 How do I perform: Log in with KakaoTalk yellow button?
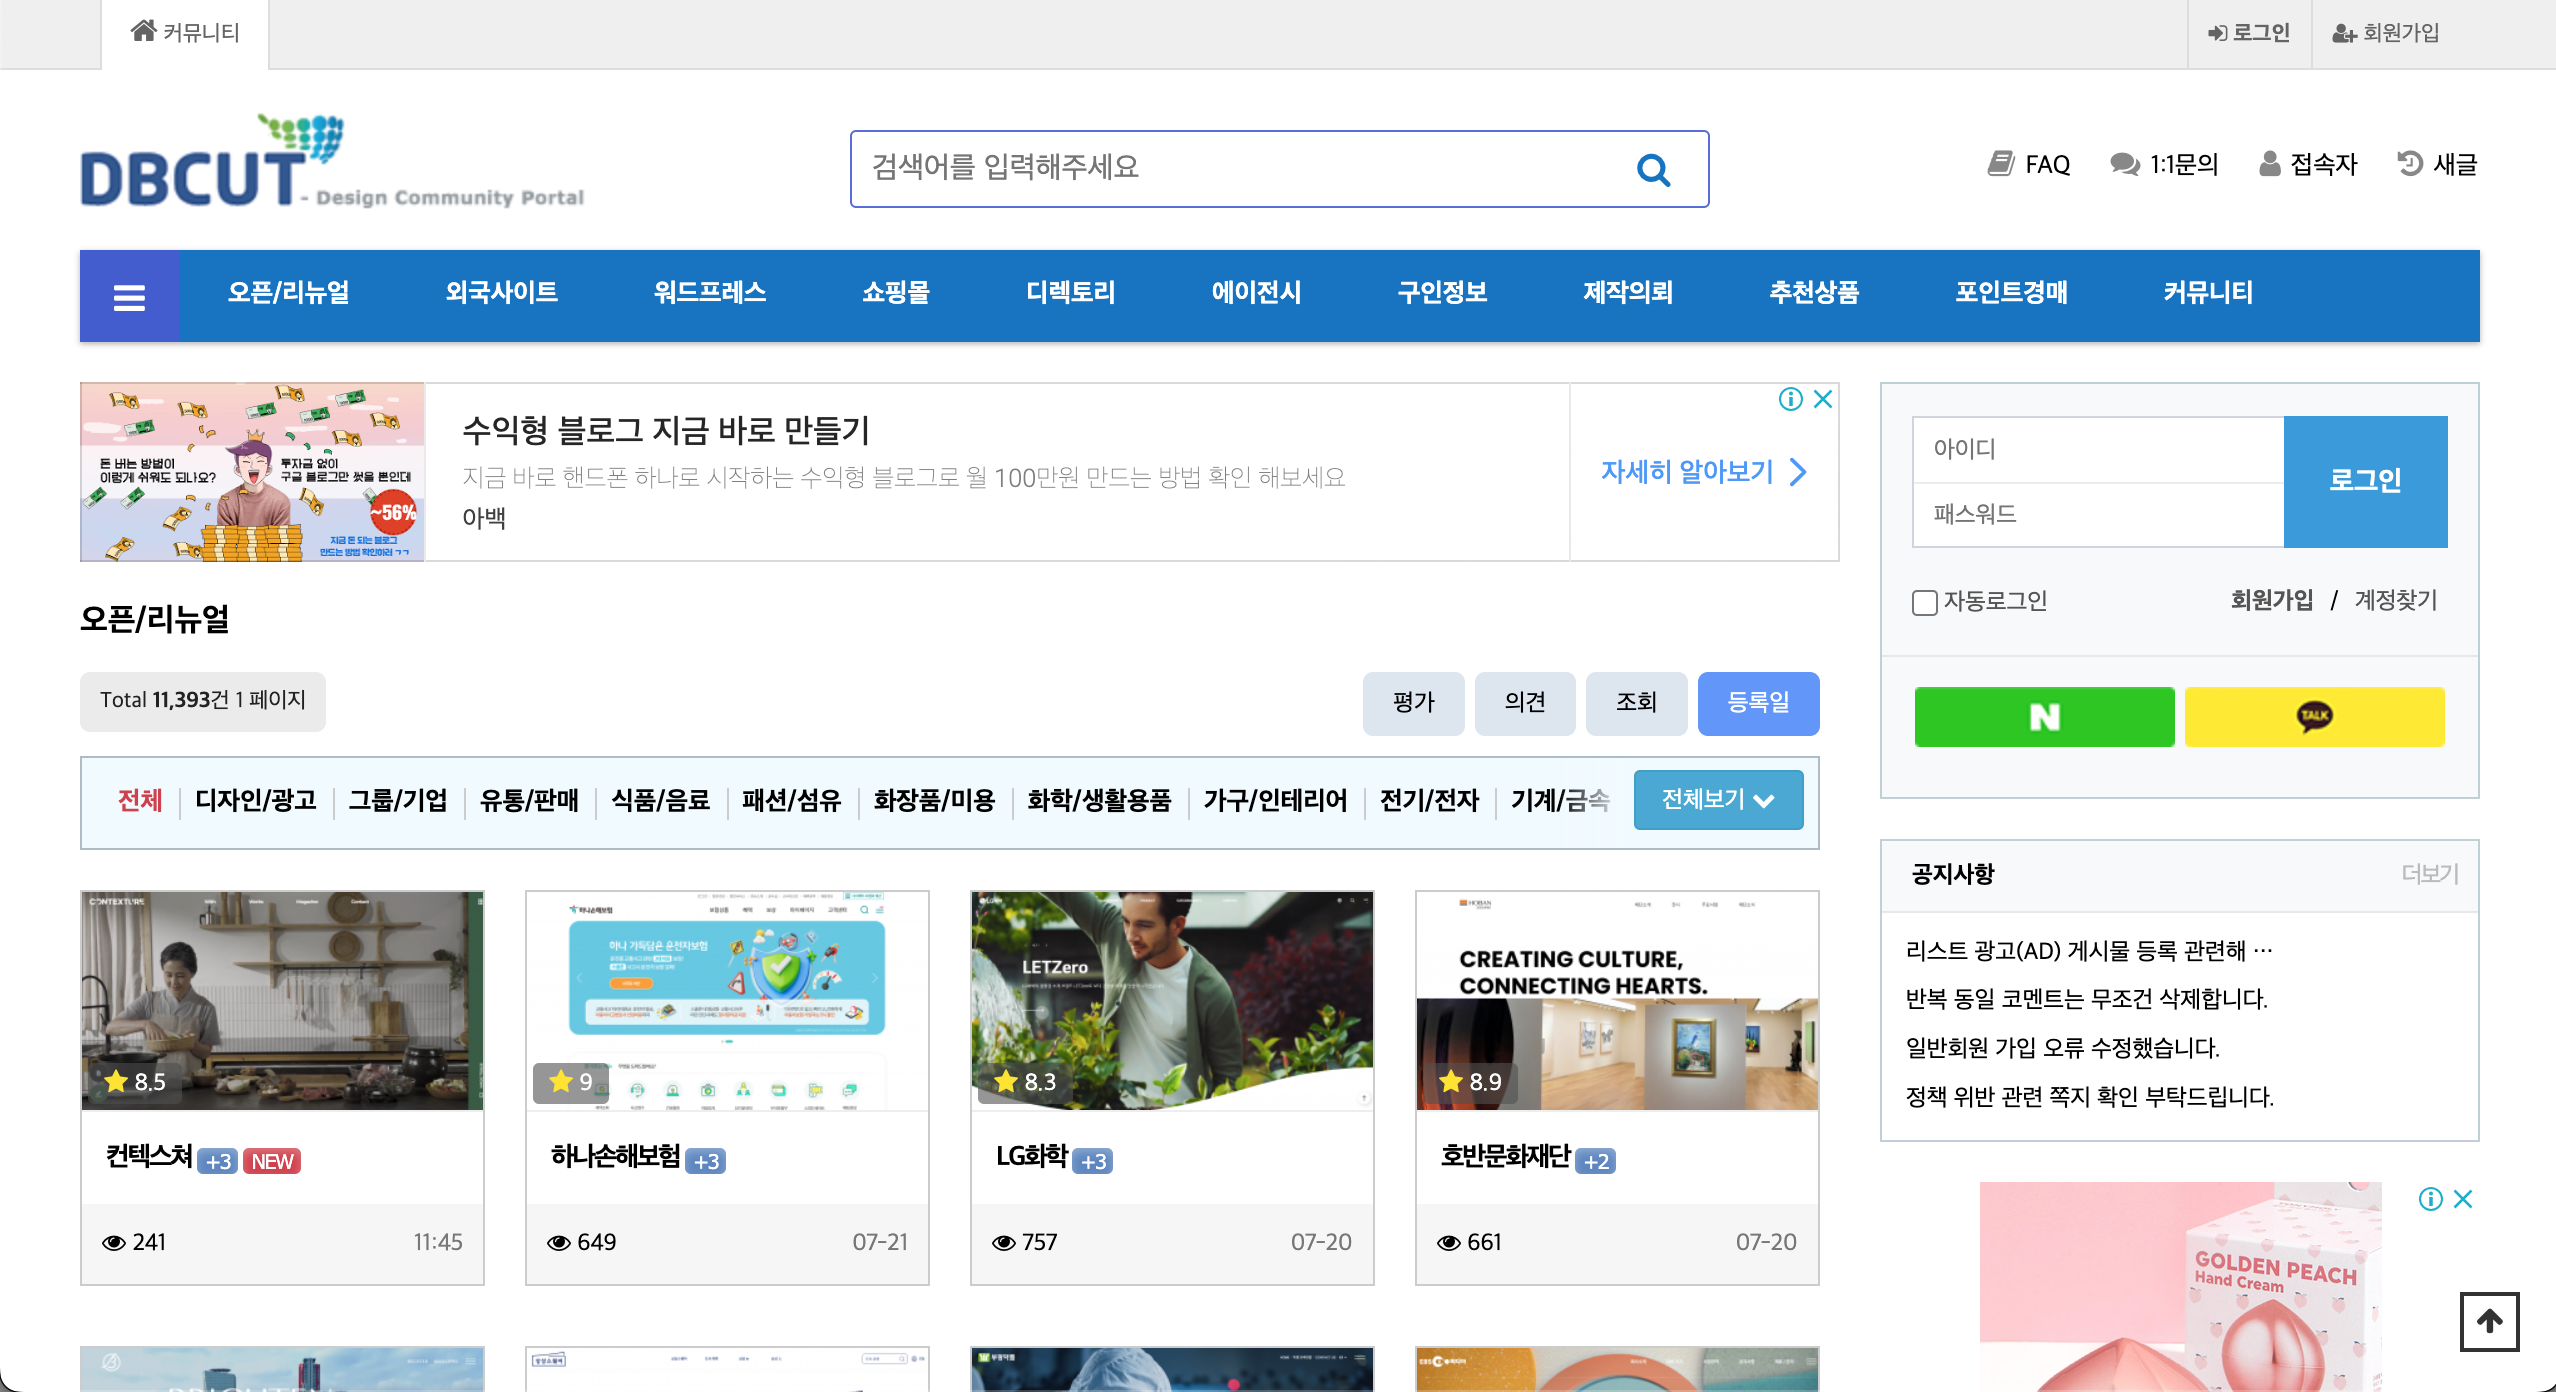tap(2314, 716)
